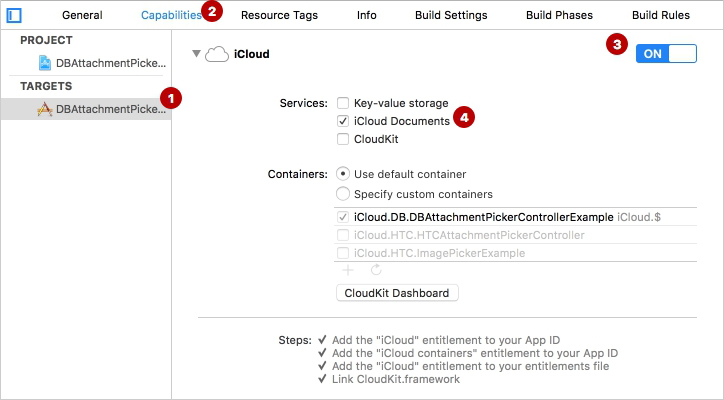Click the PROJECT section header
Screen dimensions: 724x400
(x=46, y=40)
